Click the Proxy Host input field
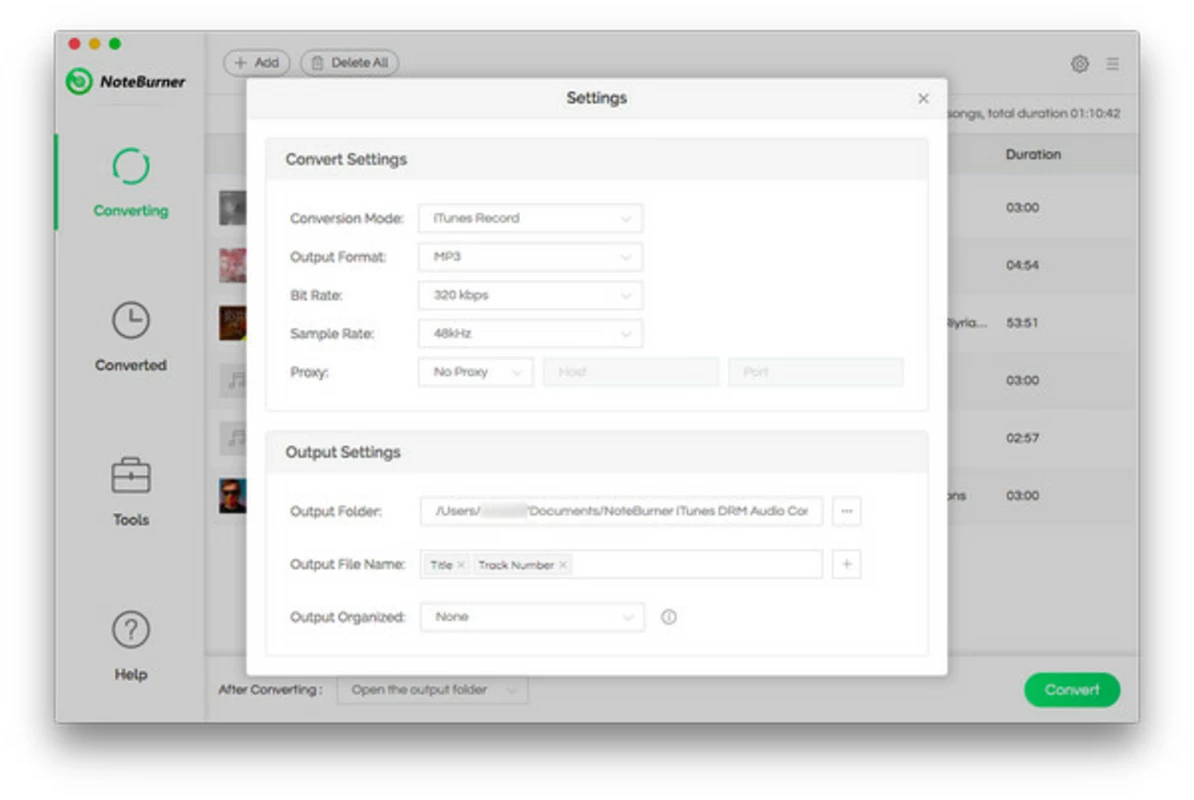 pyautogui.click(x=631, y=372)
